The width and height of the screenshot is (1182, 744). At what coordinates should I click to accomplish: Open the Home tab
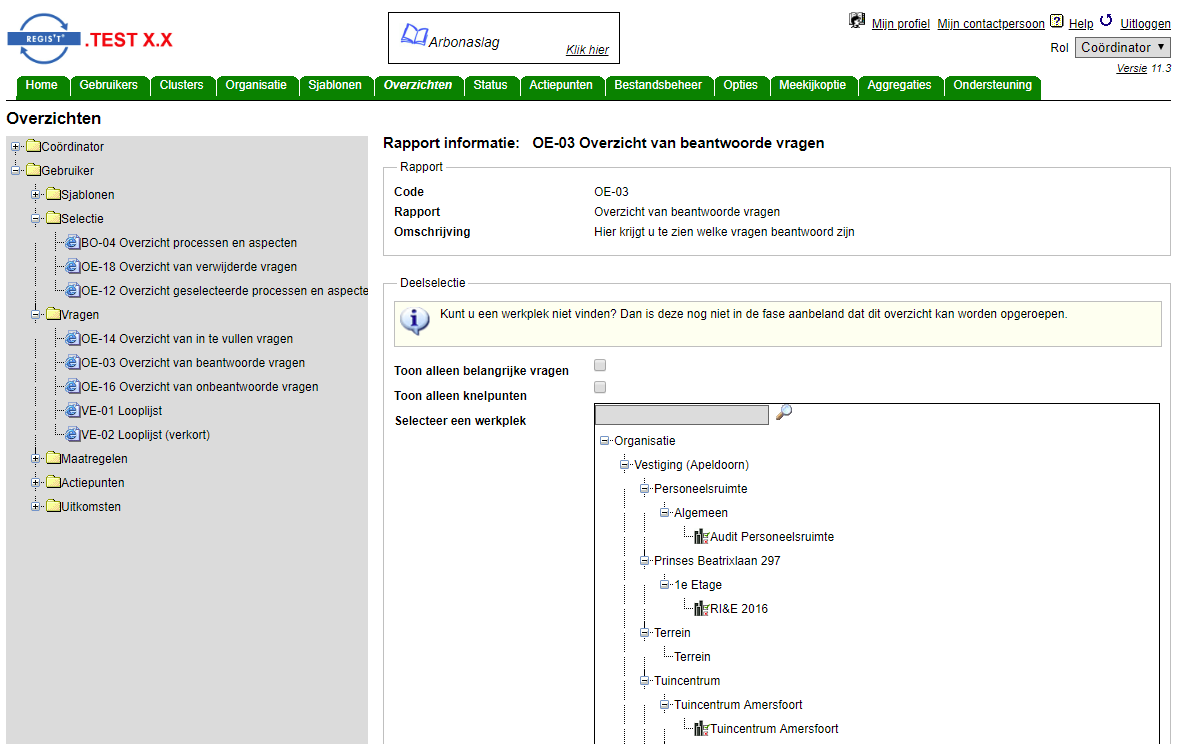coord(41,86)
